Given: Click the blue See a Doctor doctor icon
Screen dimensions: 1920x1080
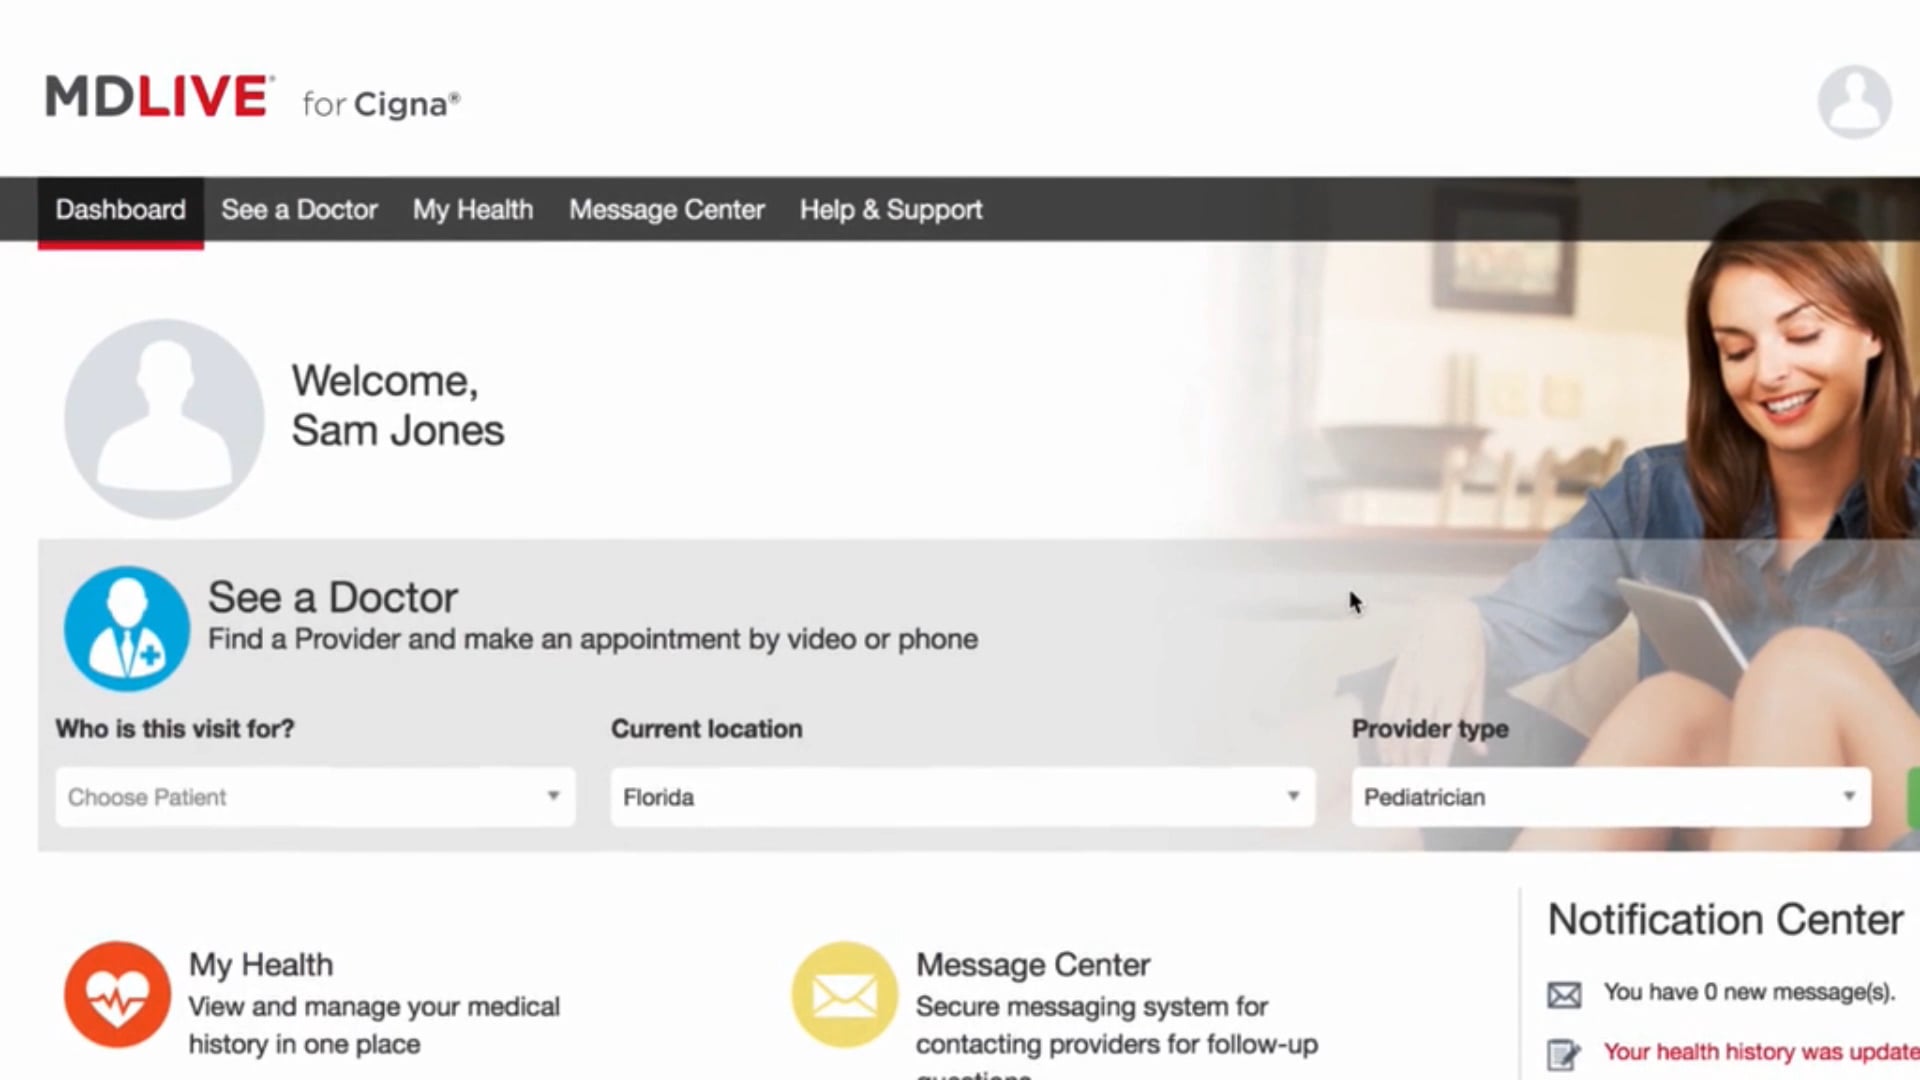Looking at the screenshot, I should click(x=125, y=628).
